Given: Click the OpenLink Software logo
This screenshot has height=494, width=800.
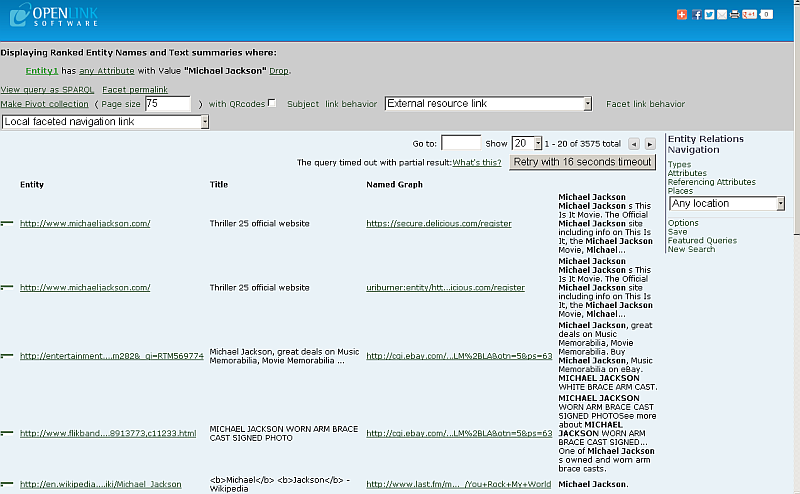Looking at the screenshot, I should click(54, 15).
